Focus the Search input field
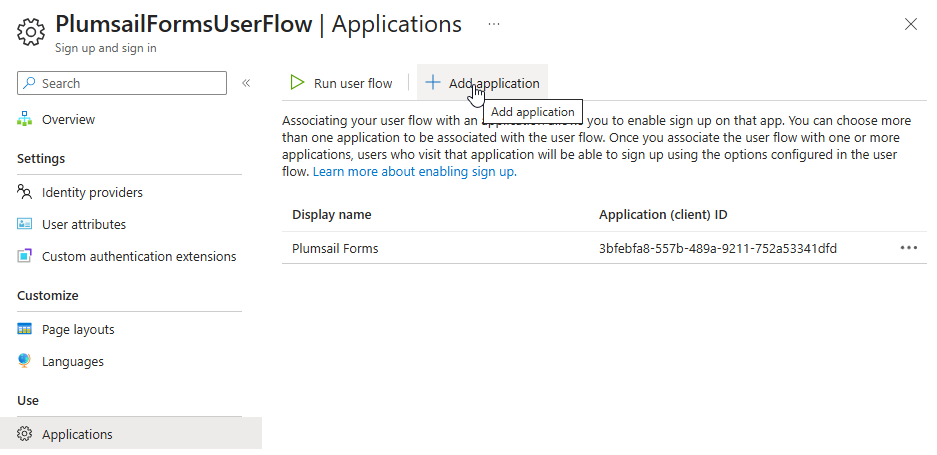937x455 pixels. pos(122,83)
